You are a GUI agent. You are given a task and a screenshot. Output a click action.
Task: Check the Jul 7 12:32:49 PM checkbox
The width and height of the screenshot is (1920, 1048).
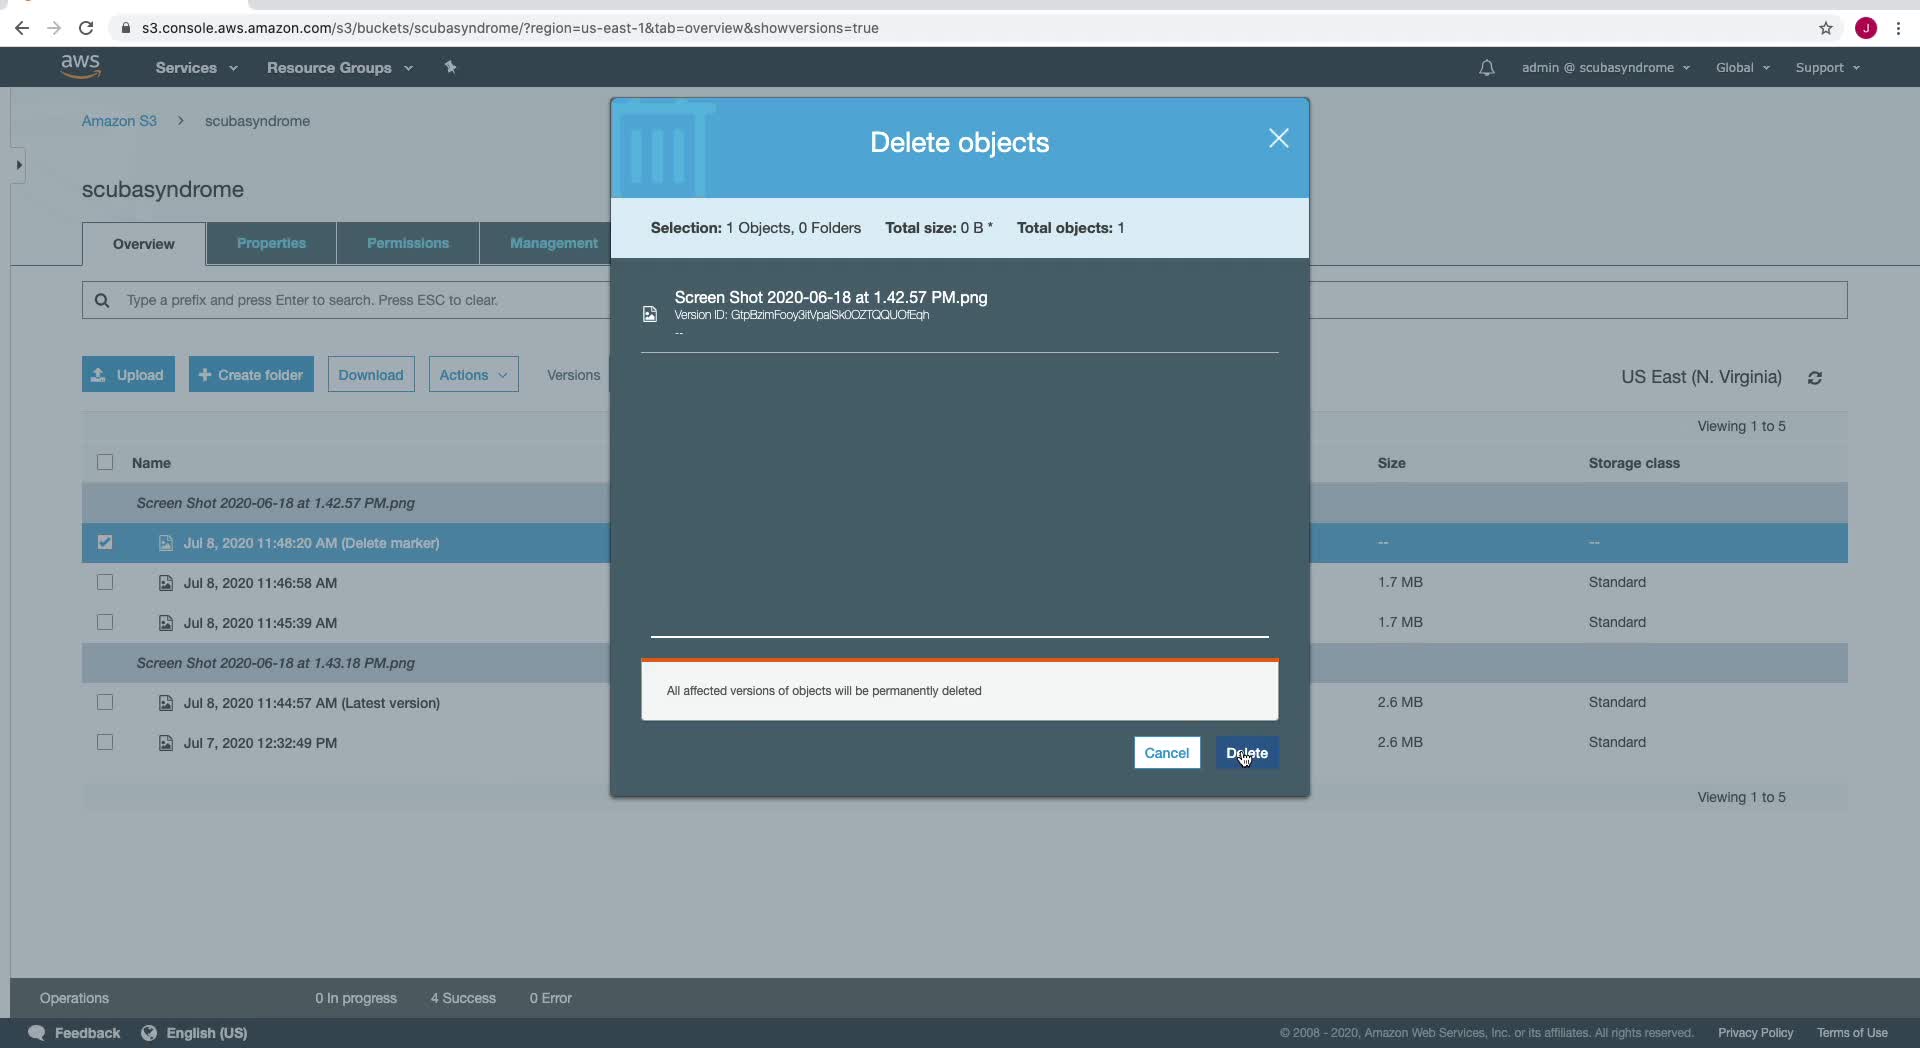(x=105, y=742)
